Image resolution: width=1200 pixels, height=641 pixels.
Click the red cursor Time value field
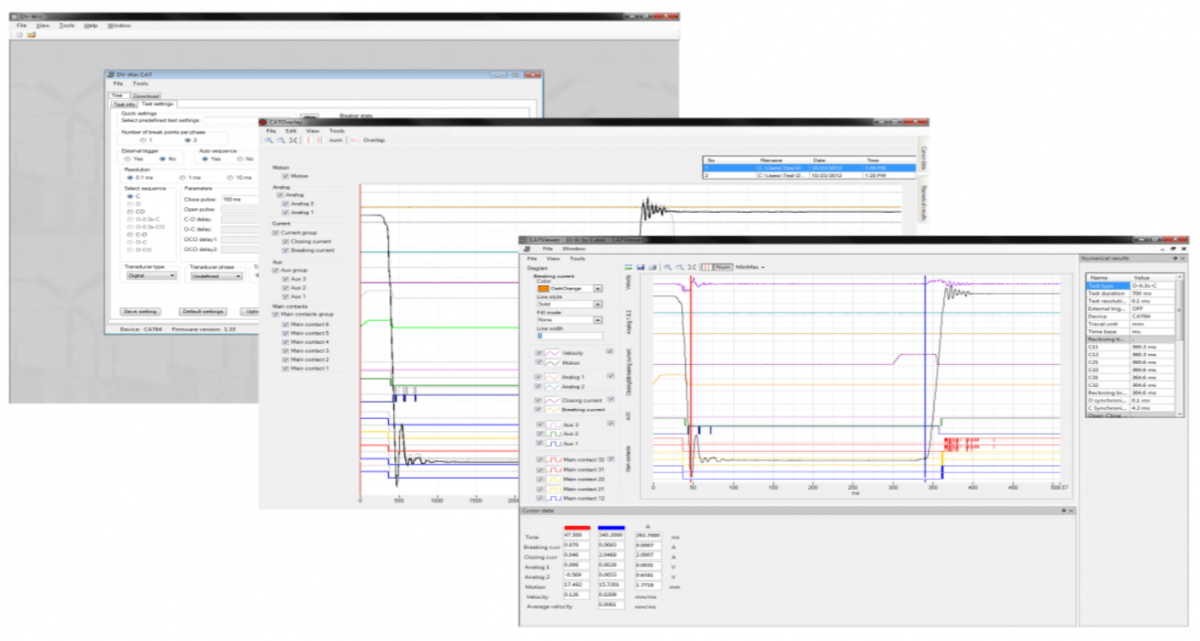[578, 537]
